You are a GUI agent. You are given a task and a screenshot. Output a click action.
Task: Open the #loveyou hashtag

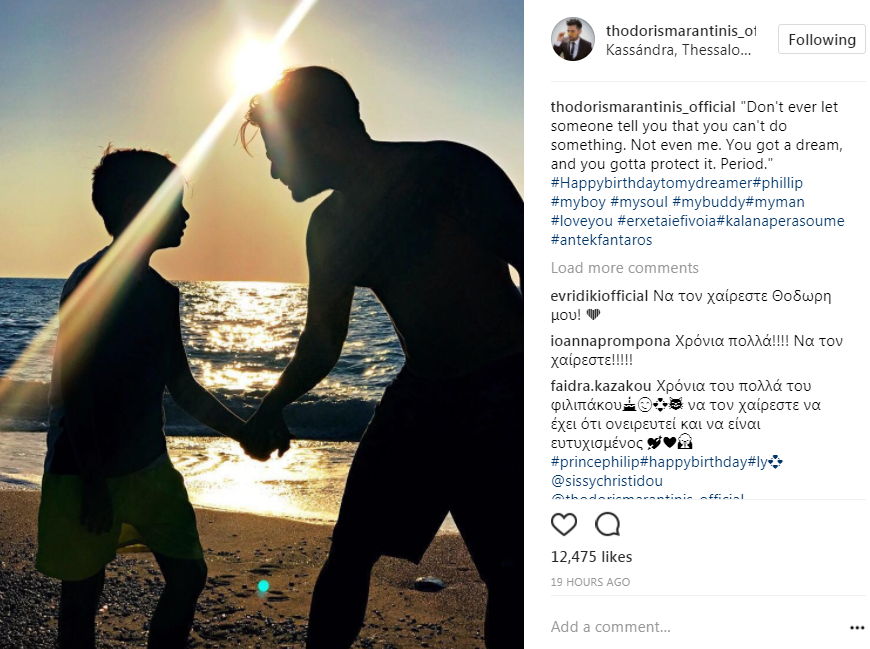click(x=581, y=221)
